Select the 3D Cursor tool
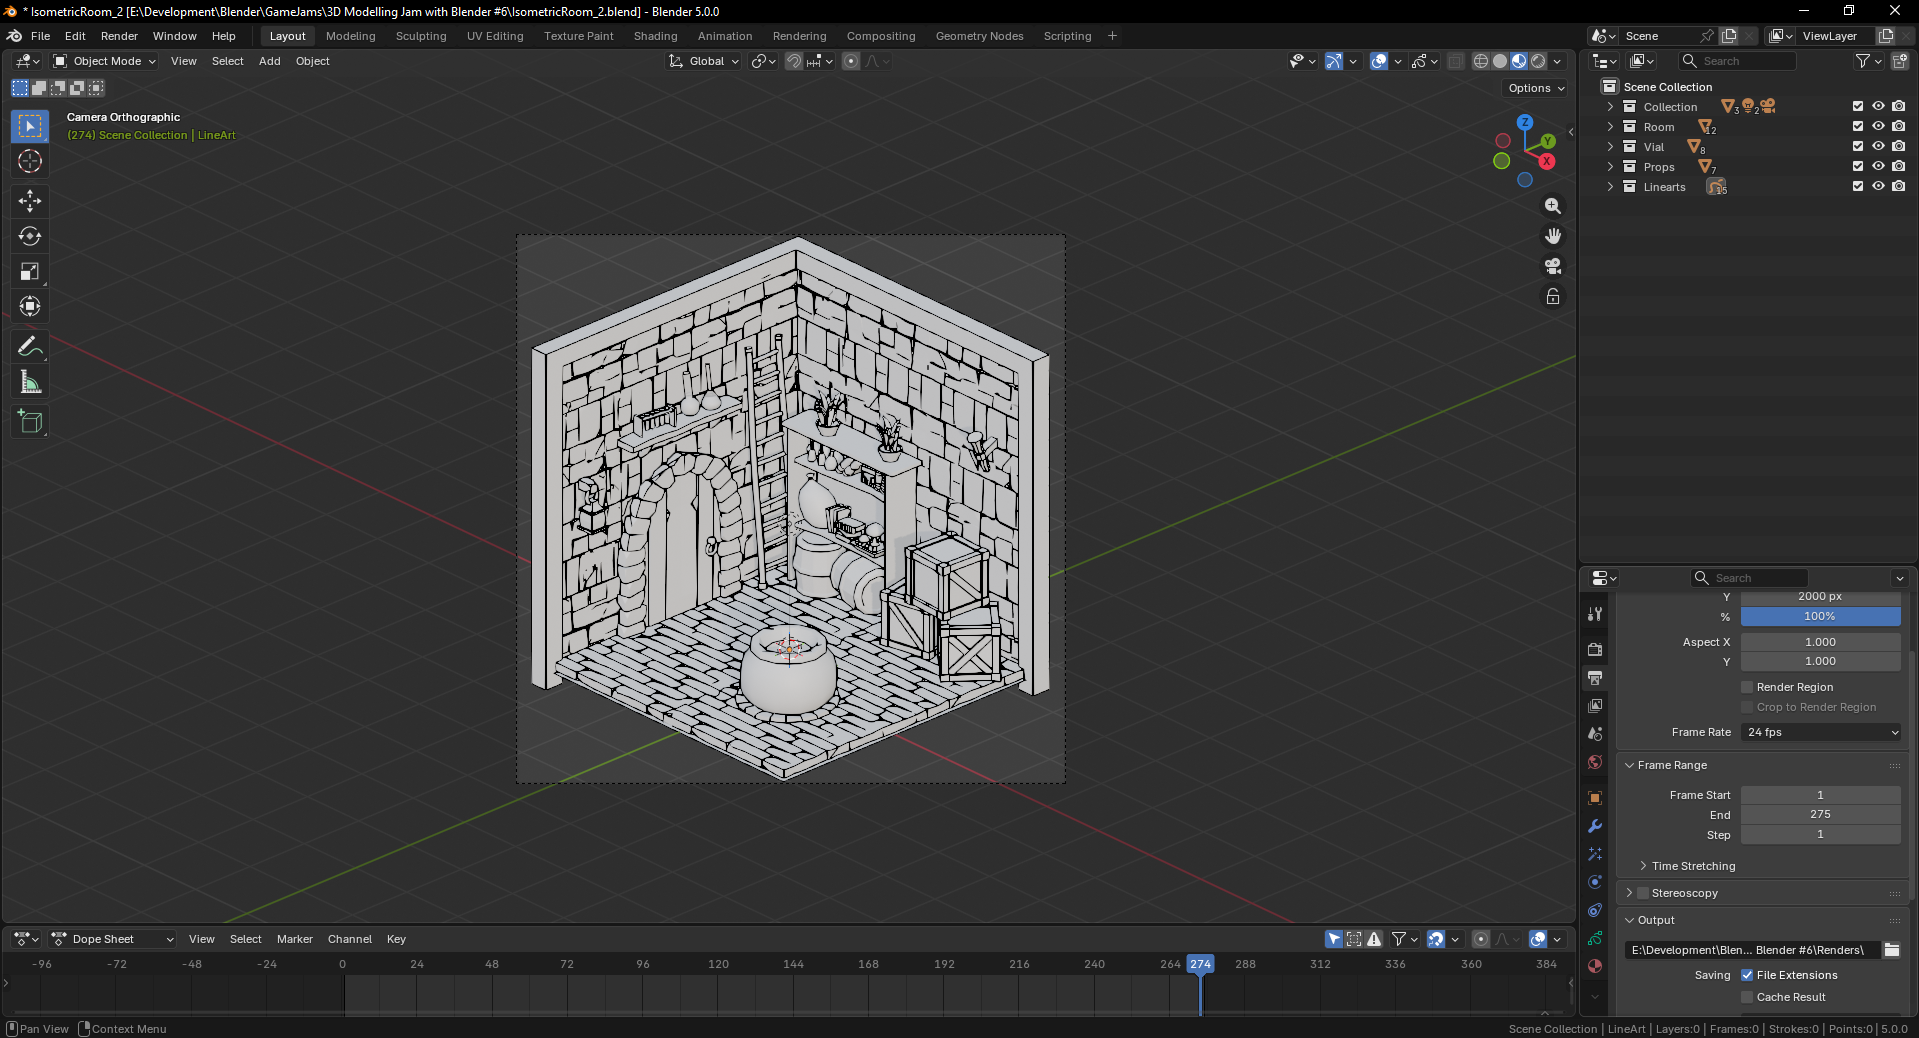Screen dimensions: 1919x1038 (x=30, y=161)
